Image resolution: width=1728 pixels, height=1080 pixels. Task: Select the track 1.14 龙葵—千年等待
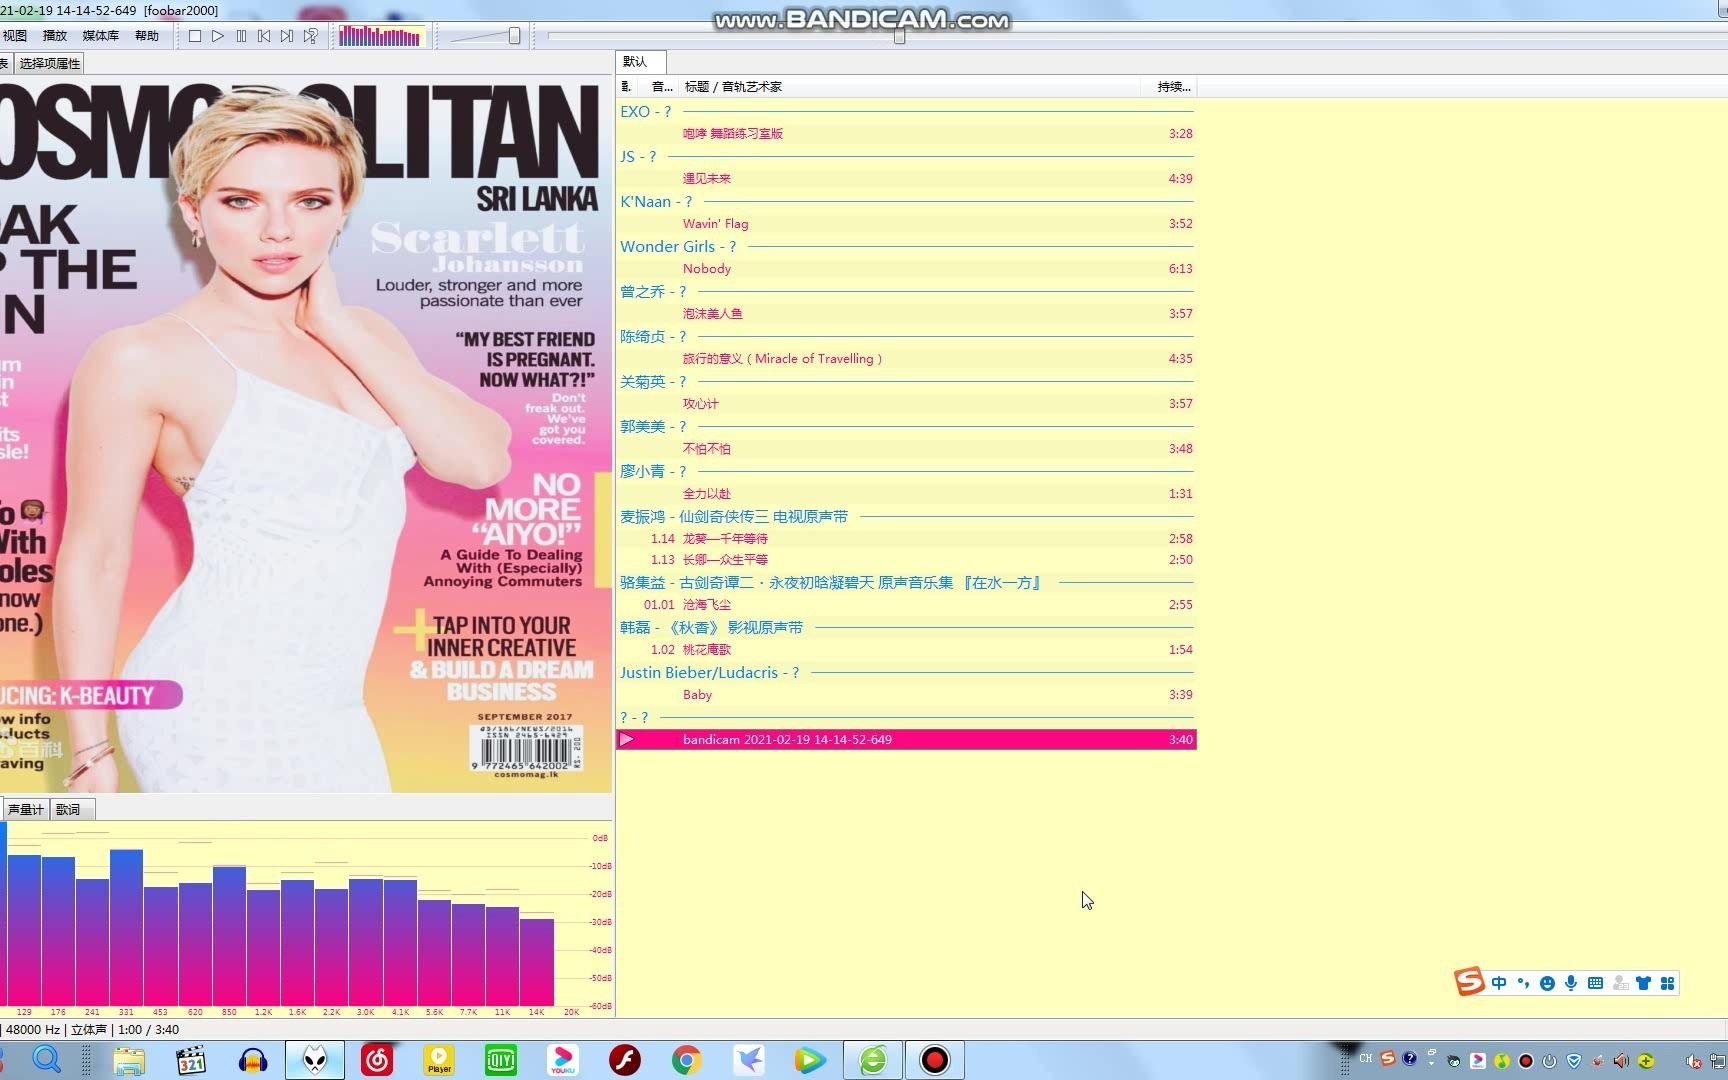[x=906, y=538]
